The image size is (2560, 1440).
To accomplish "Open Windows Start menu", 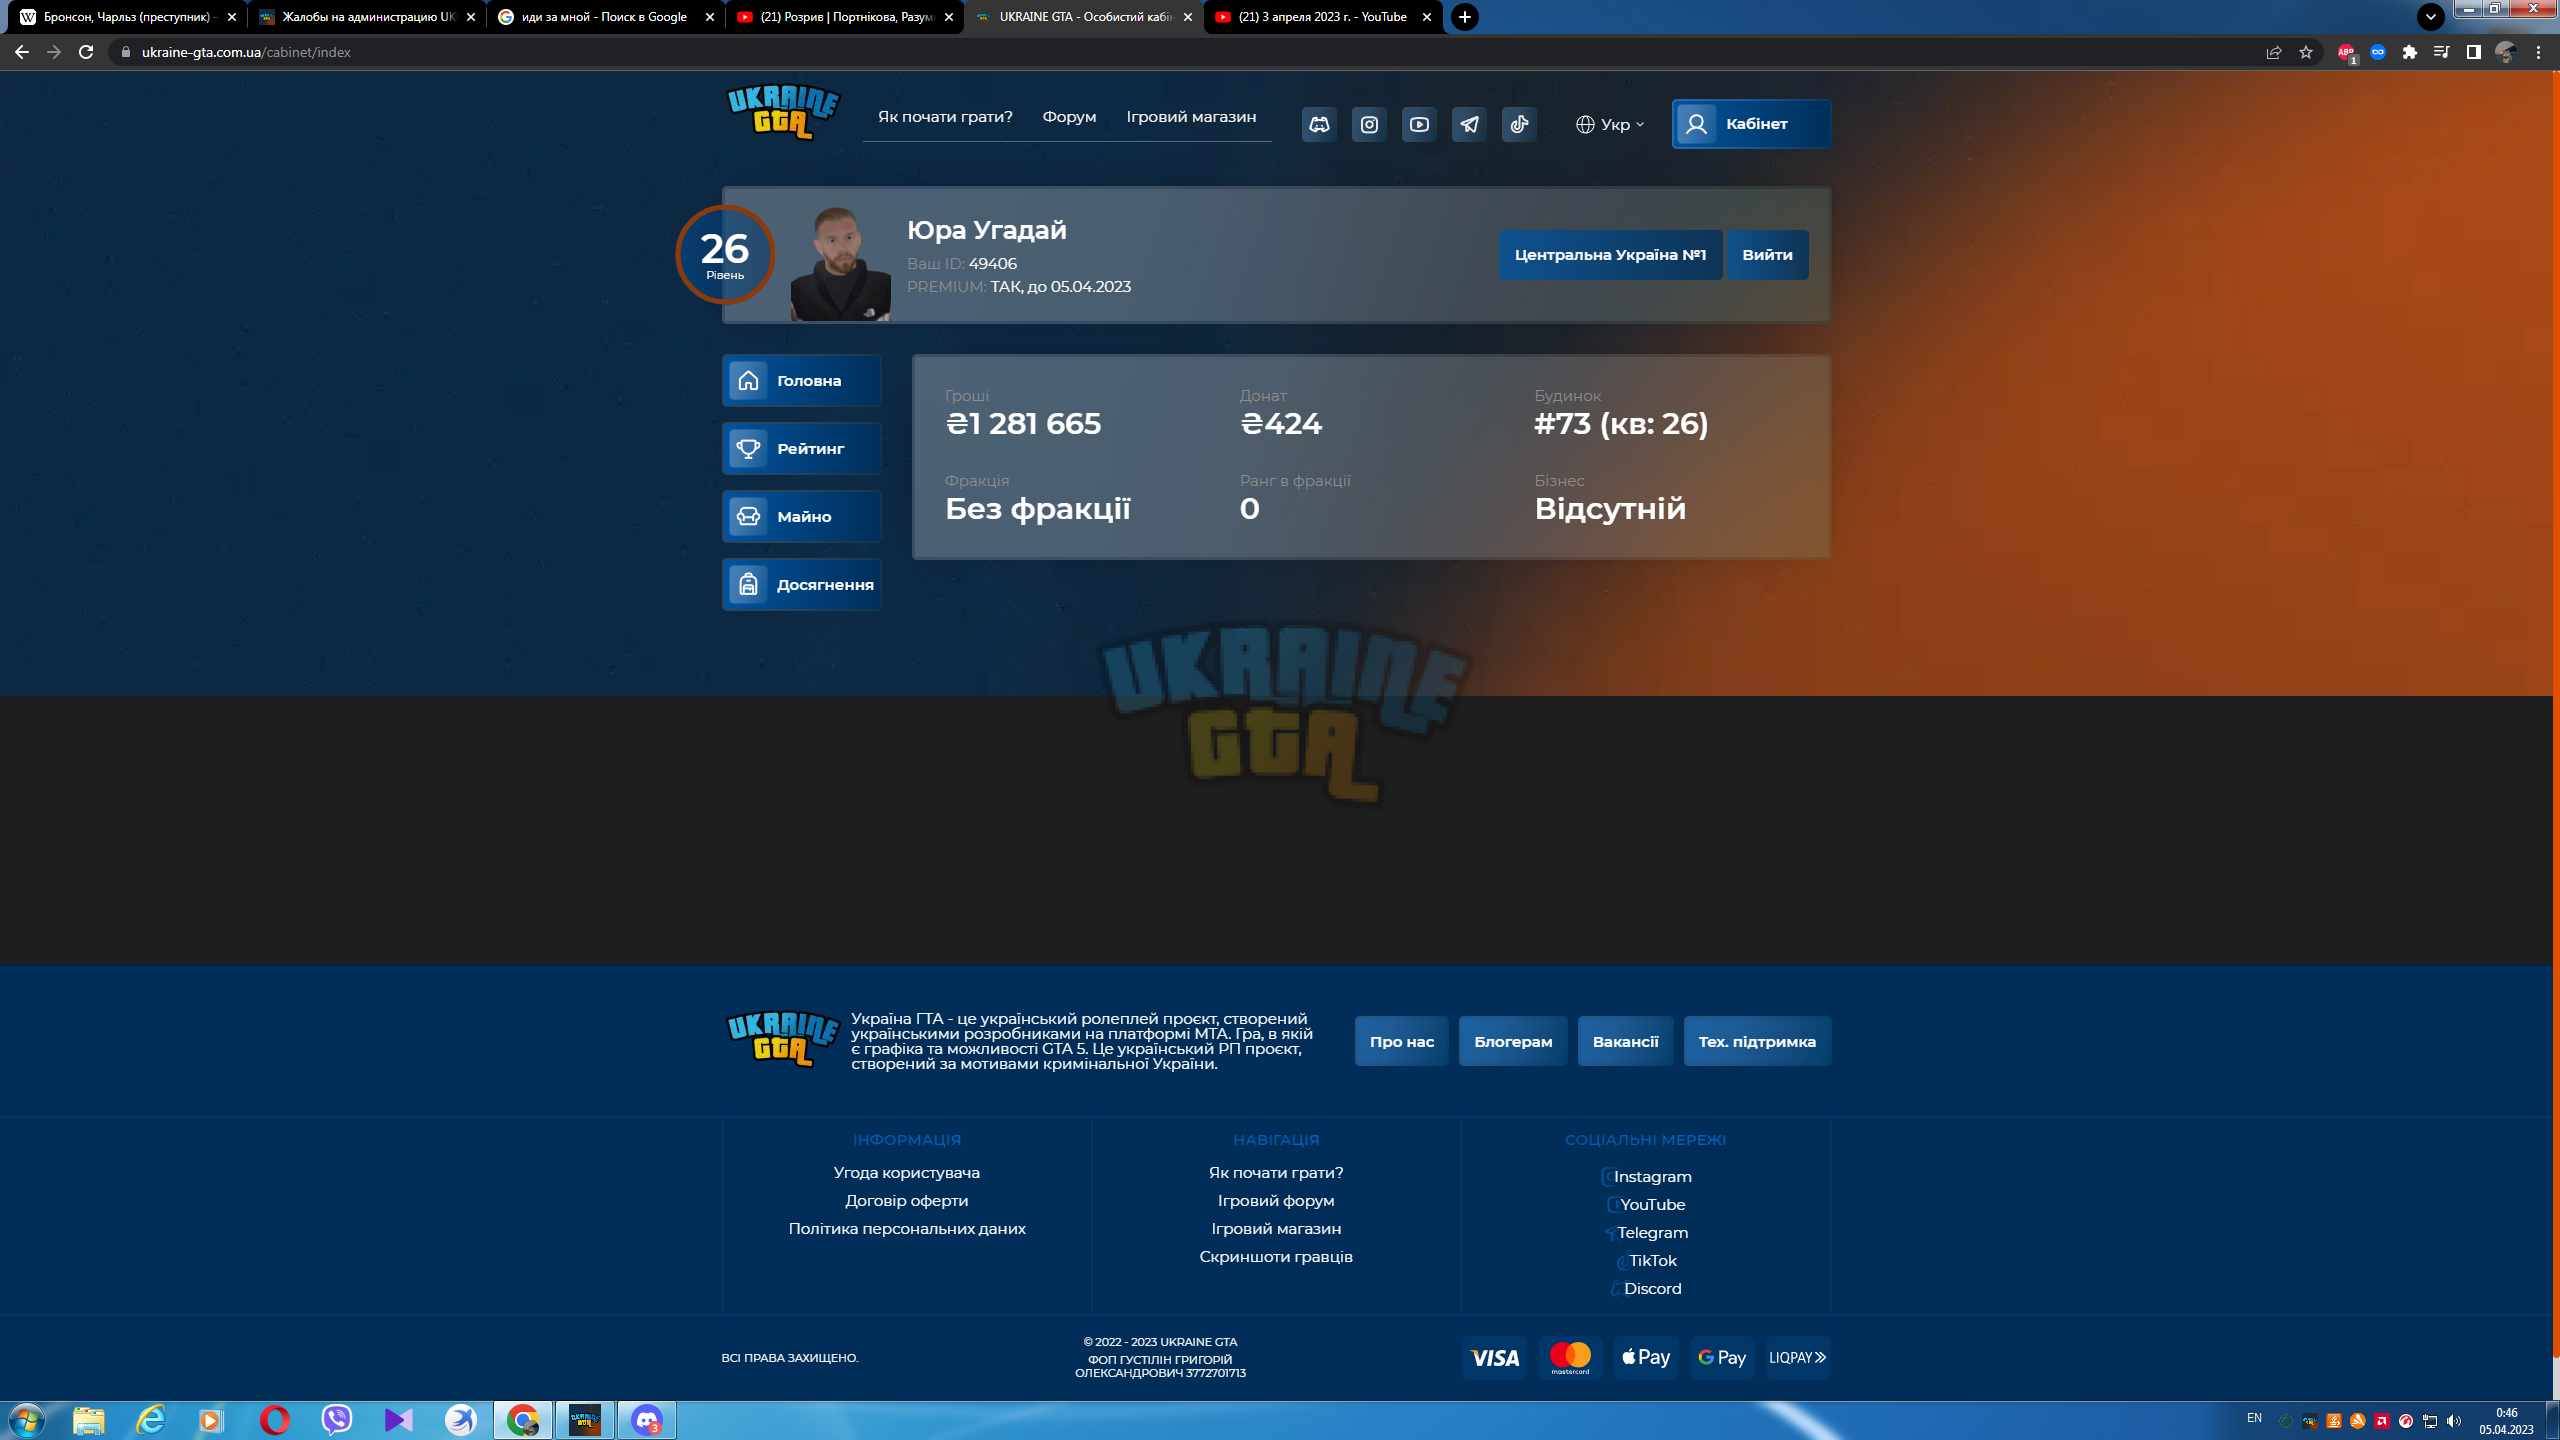I will pyautogui.click(x=26, y=1420).
